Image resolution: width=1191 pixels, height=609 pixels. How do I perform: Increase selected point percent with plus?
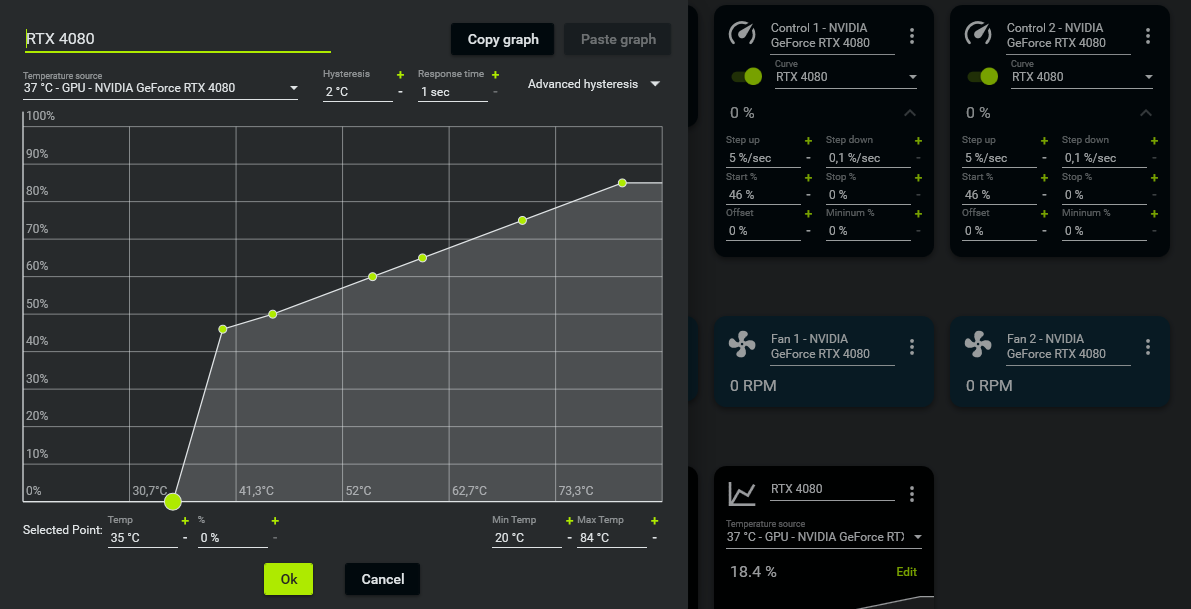pyautogui.click(x=275, y=521)
